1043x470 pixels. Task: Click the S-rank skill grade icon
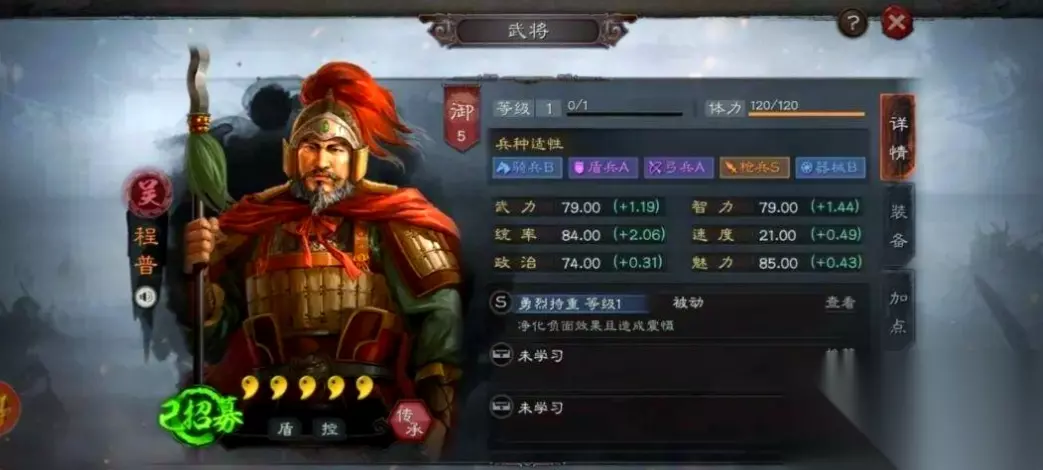pos(502,302)
